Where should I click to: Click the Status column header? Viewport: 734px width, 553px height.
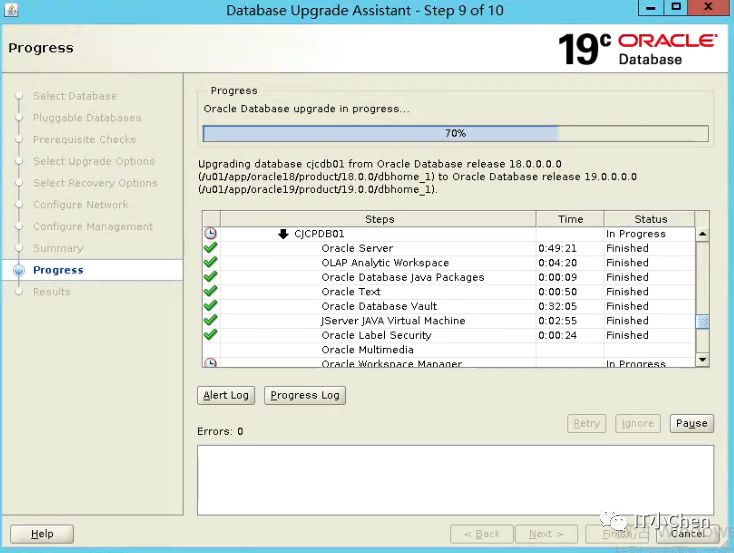[650, 219]
